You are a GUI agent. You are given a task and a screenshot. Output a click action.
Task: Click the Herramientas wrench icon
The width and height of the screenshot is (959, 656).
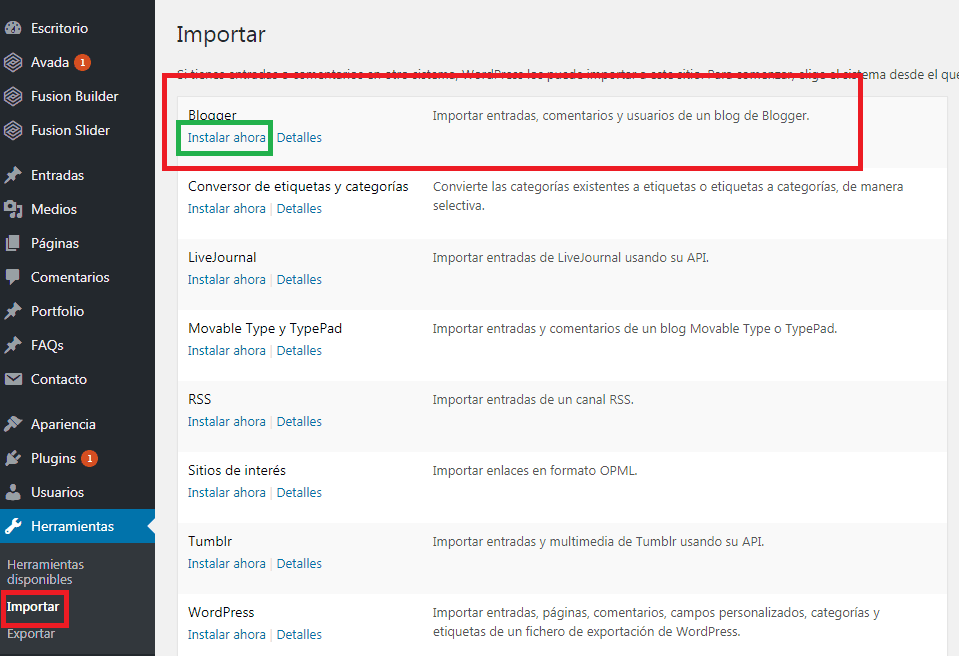pyautogui.click(x=13, y=526)
